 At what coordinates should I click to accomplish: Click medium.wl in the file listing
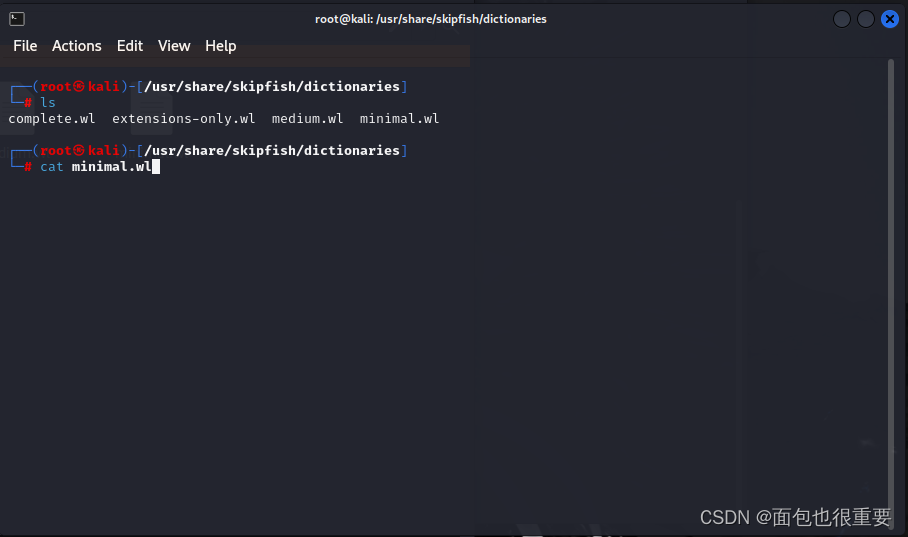tap(307, 119)
